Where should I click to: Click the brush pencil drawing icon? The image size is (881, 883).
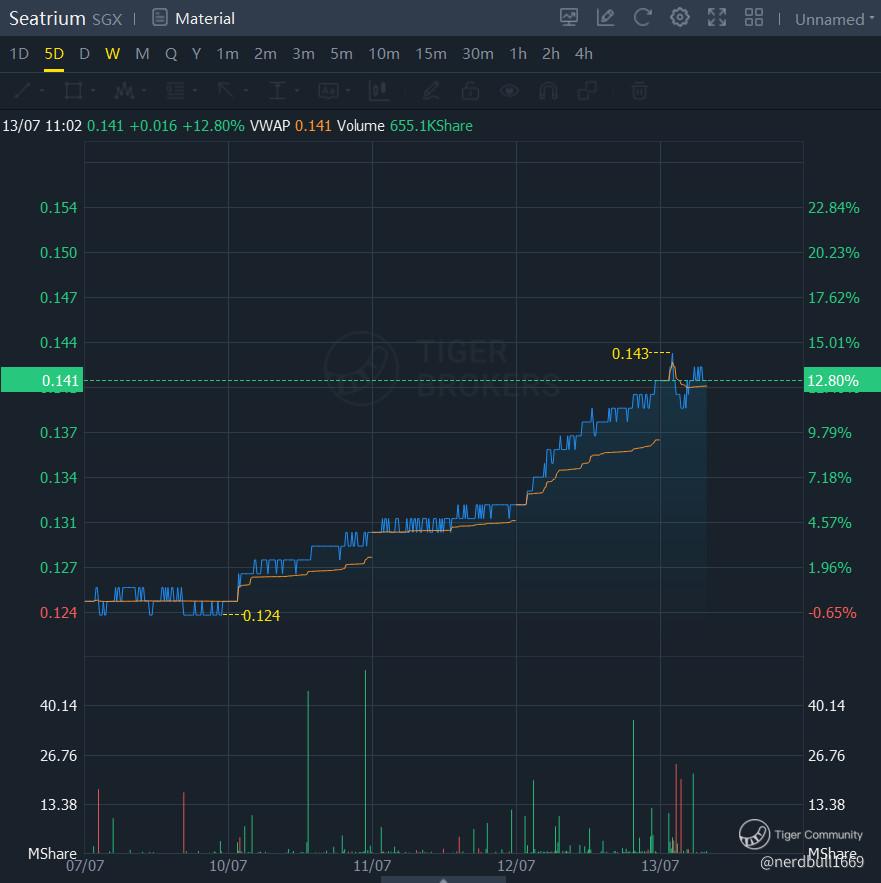coord(431,90)
